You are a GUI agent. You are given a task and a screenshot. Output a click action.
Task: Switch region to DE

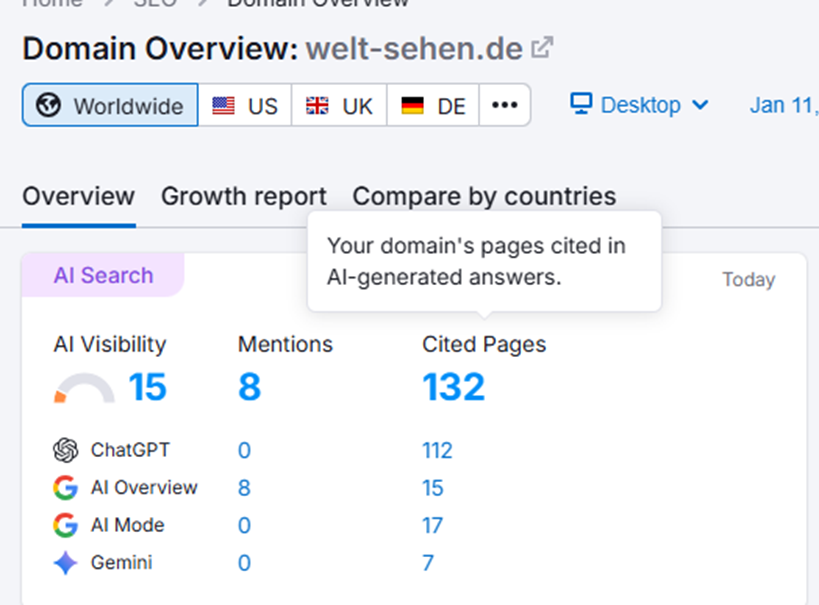434,105
